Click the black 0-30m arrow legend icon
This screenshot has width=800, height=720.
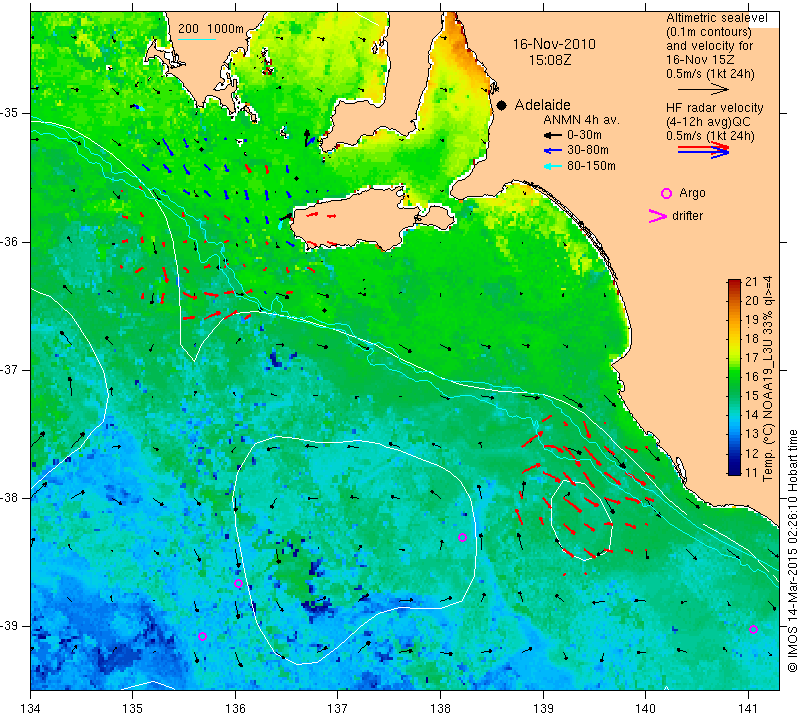(x=553, y=135)
